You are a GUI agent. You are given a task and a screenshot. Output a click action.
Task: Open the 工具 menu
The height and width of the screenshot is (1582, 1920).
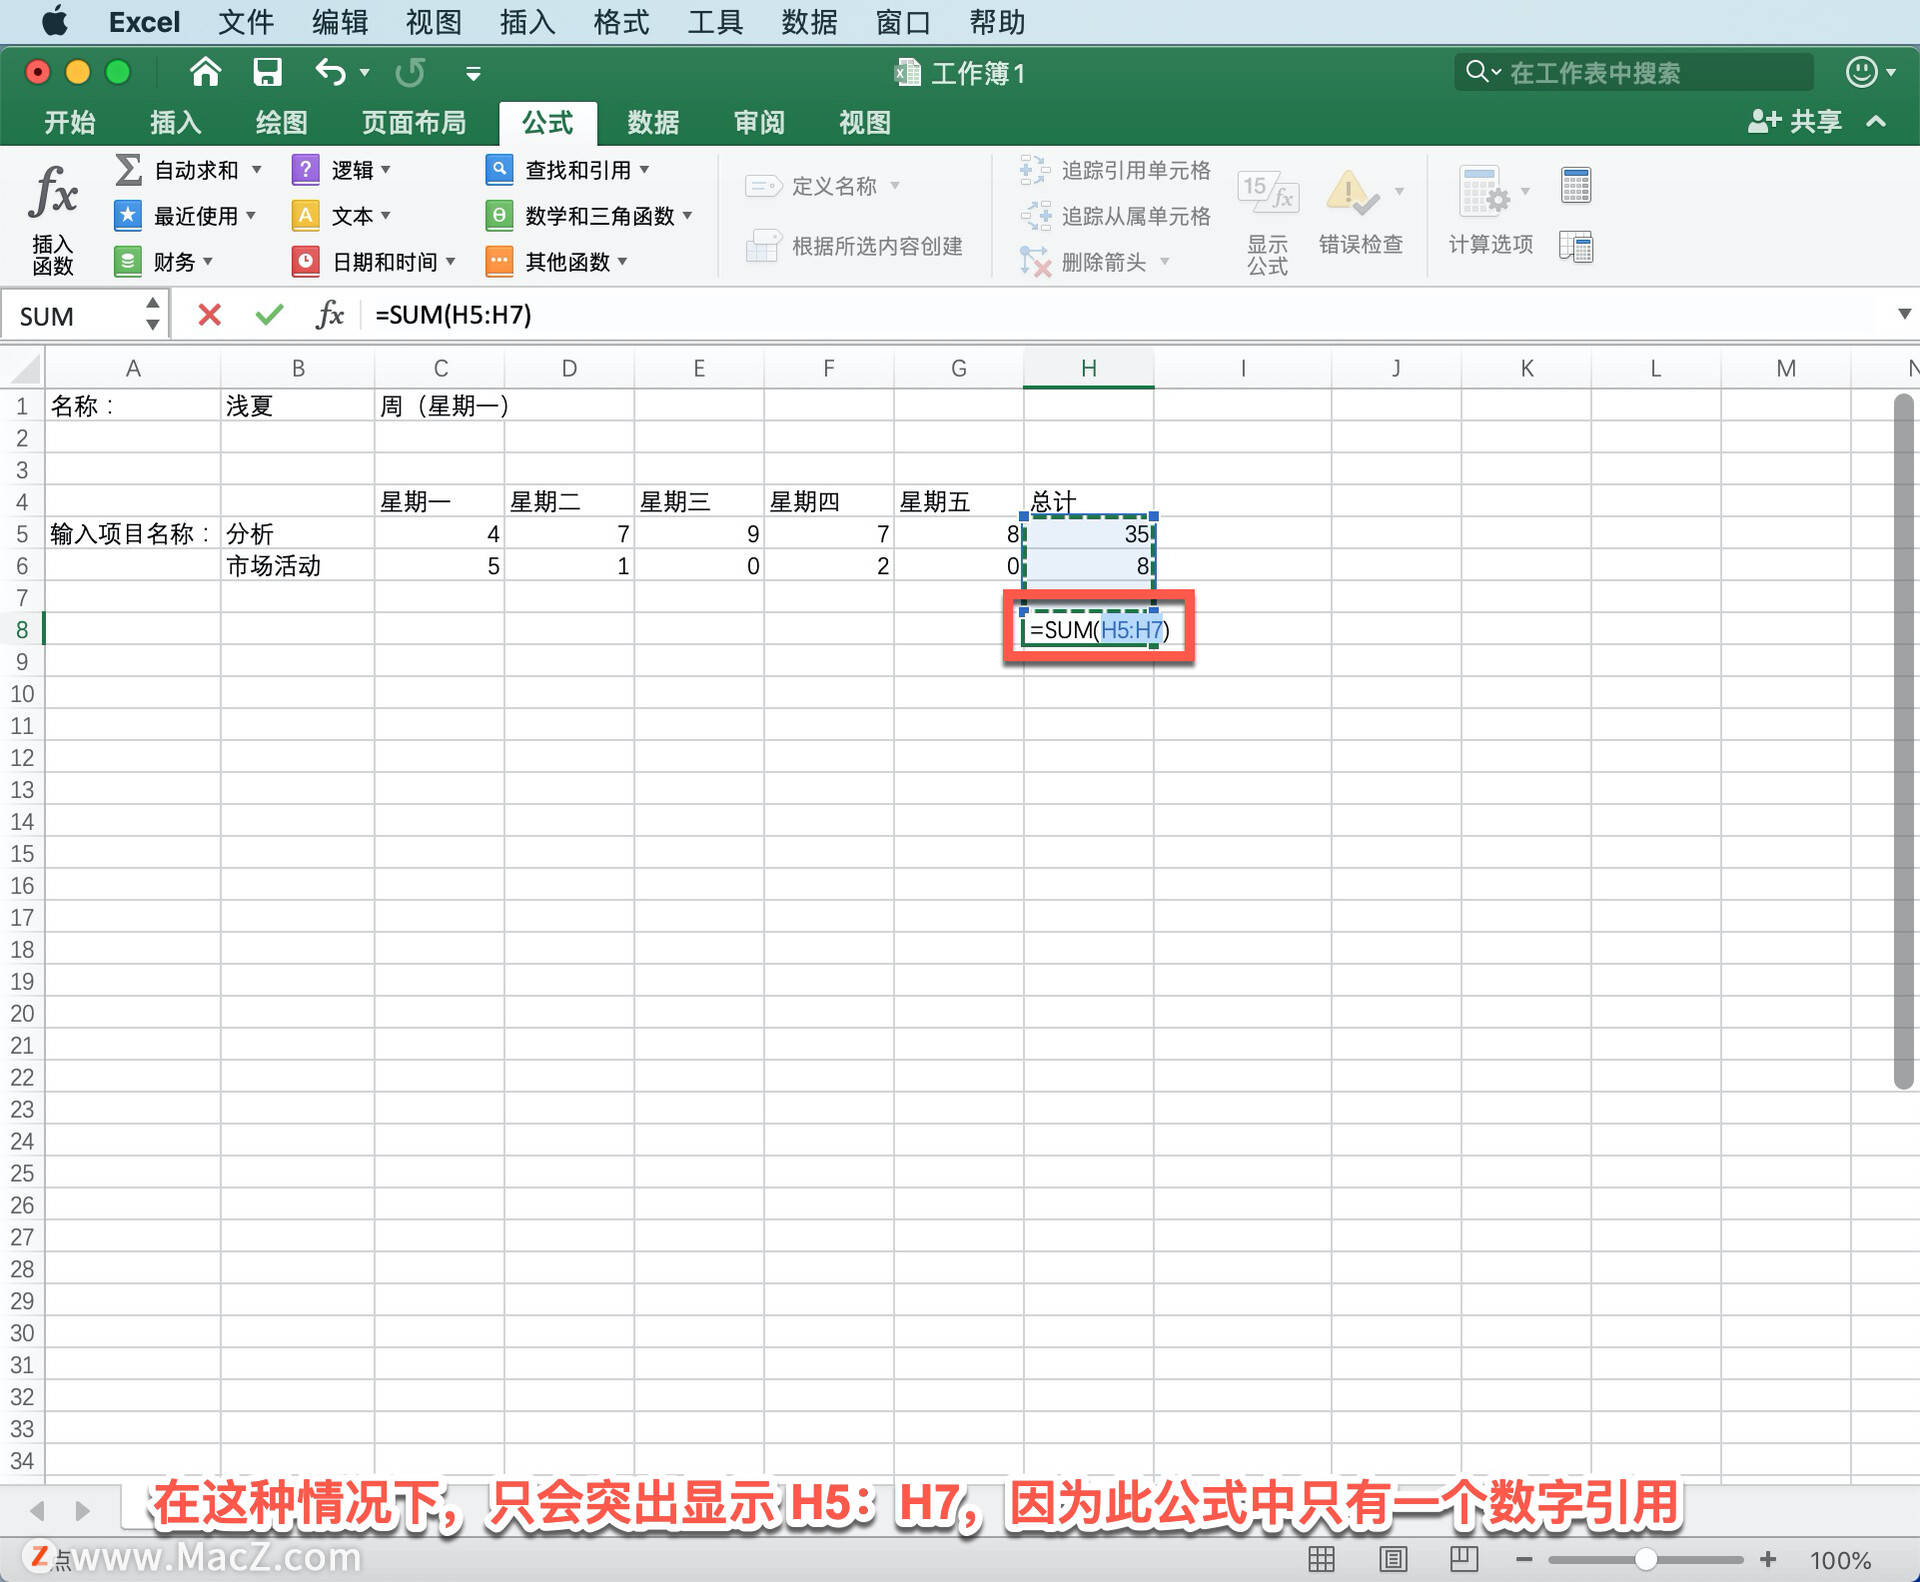(x=714, y=21)
